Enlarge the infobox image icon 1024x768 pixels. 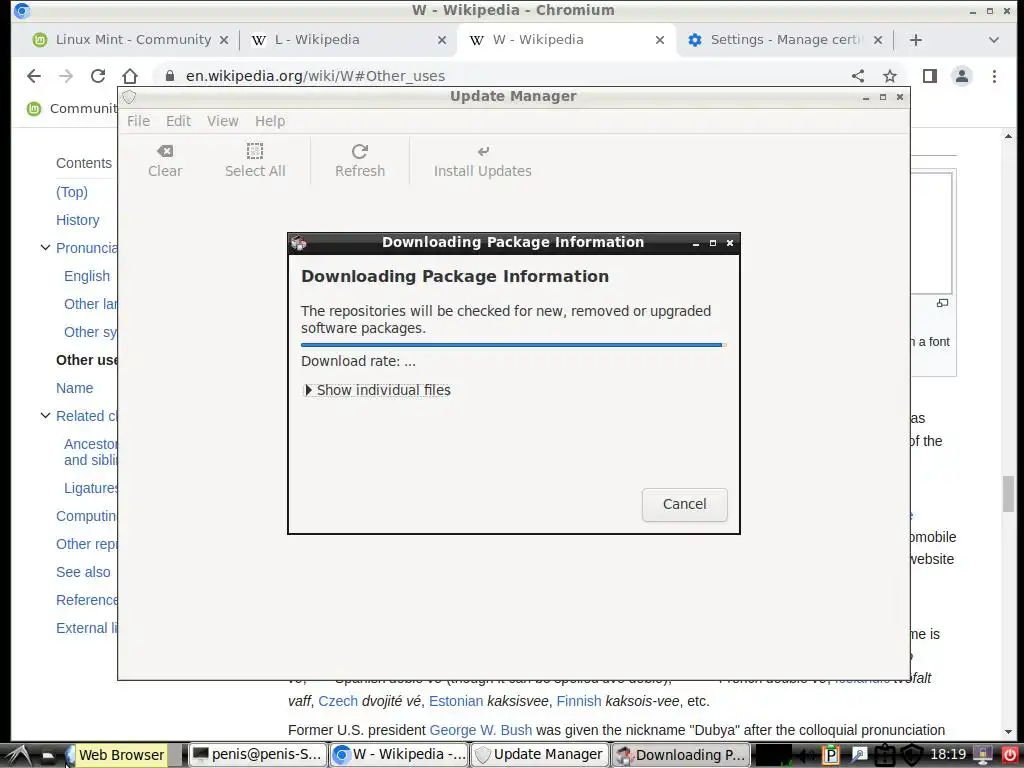(942, 303)
